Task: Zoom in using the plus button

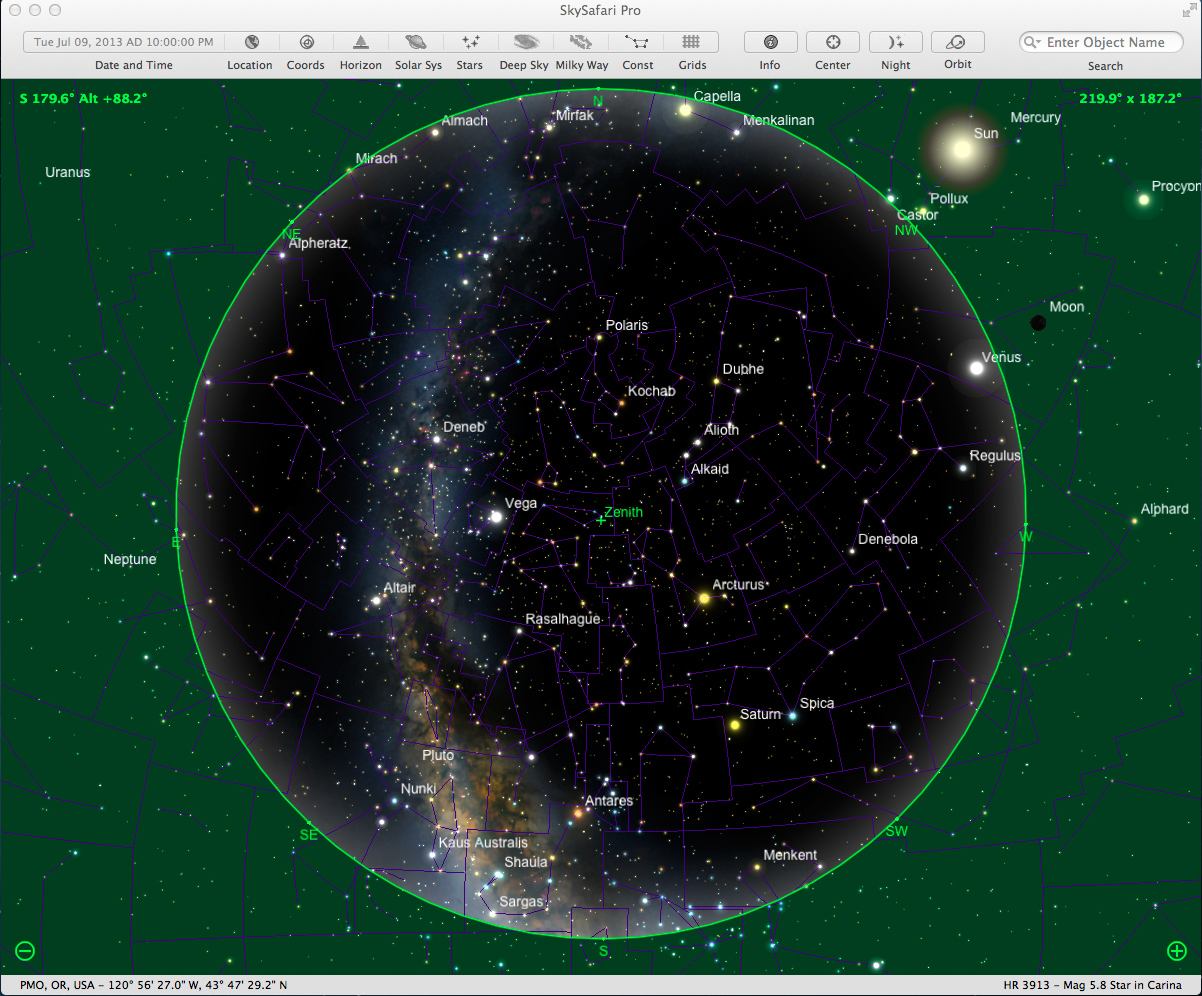Action: 1178,951
